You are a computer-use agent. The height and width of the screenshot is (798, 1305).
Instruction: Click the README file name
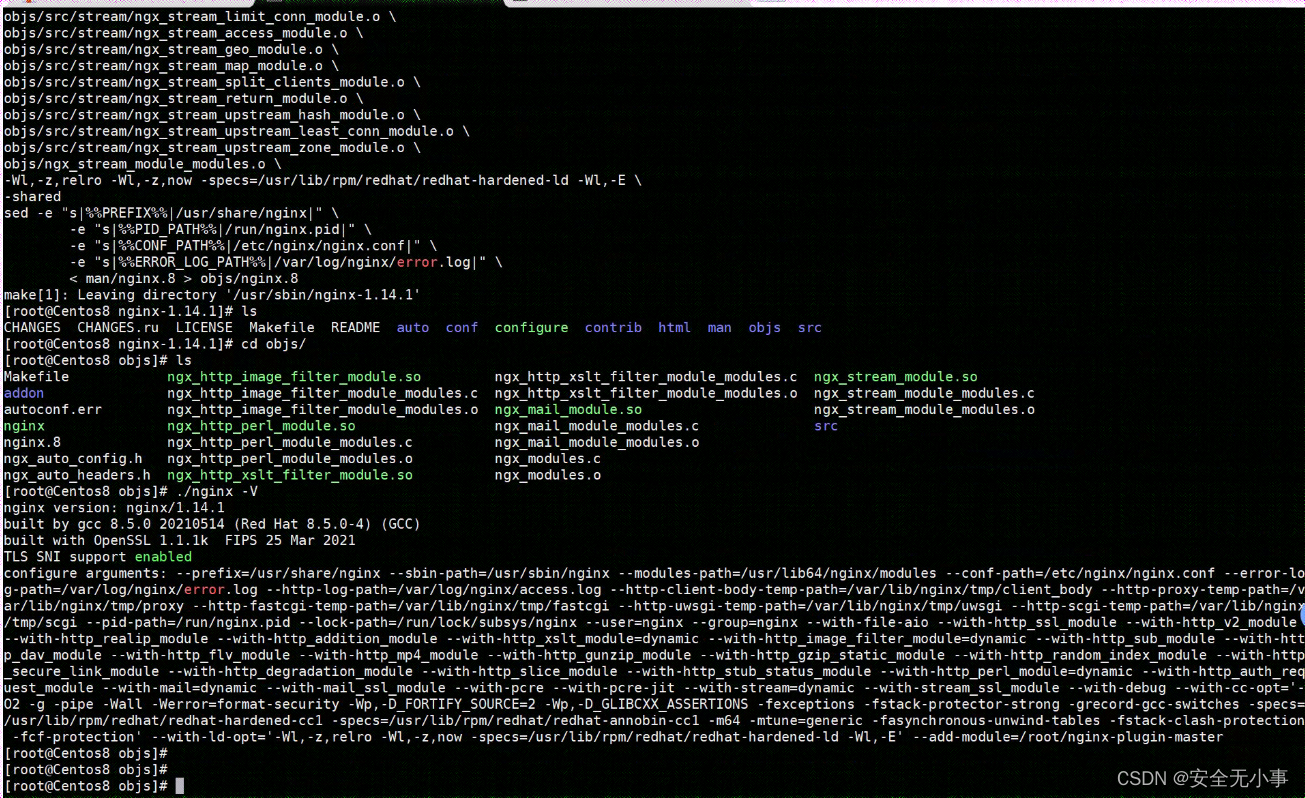pyautogui.click(x=356, y=327)
